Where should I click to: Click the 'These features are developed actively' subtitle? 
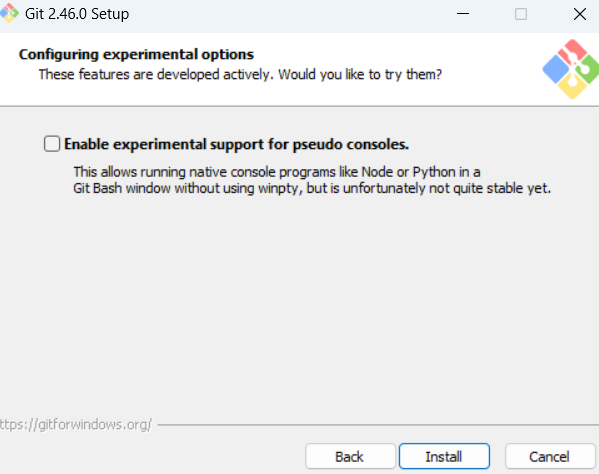tap(240, 74)
